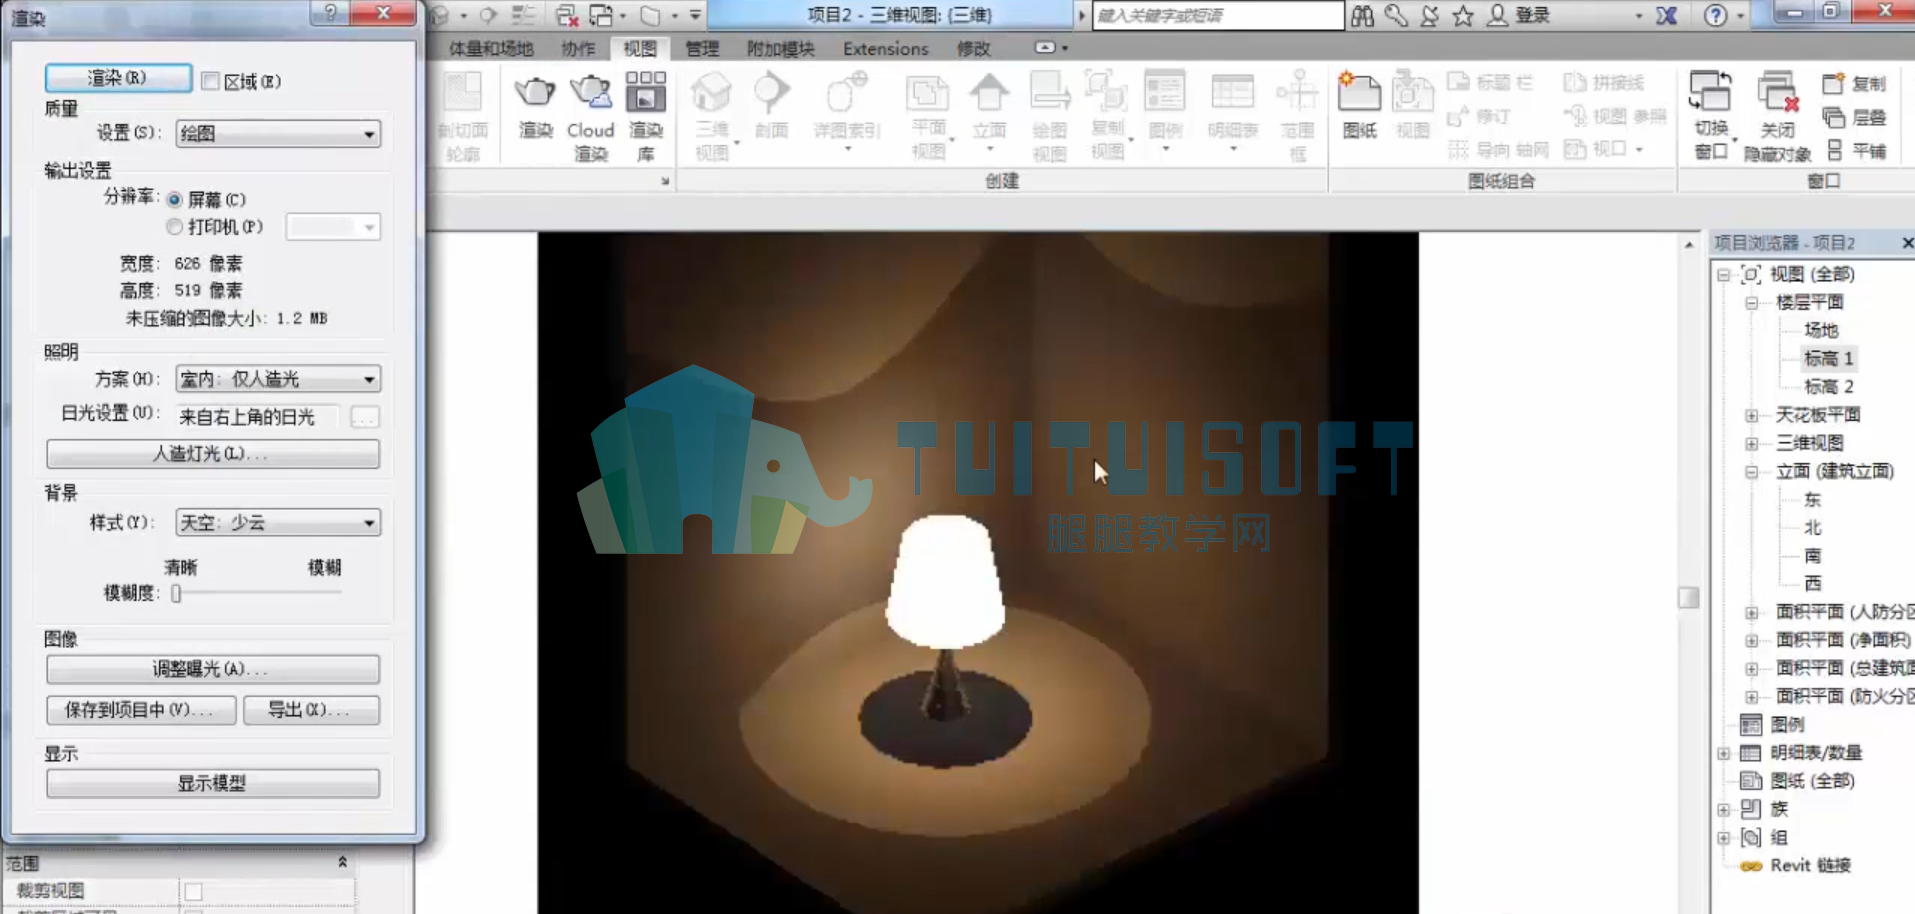Open the 管理 ribbon tab
Viewport: 1915px width, 914px height.
(702, 48)
